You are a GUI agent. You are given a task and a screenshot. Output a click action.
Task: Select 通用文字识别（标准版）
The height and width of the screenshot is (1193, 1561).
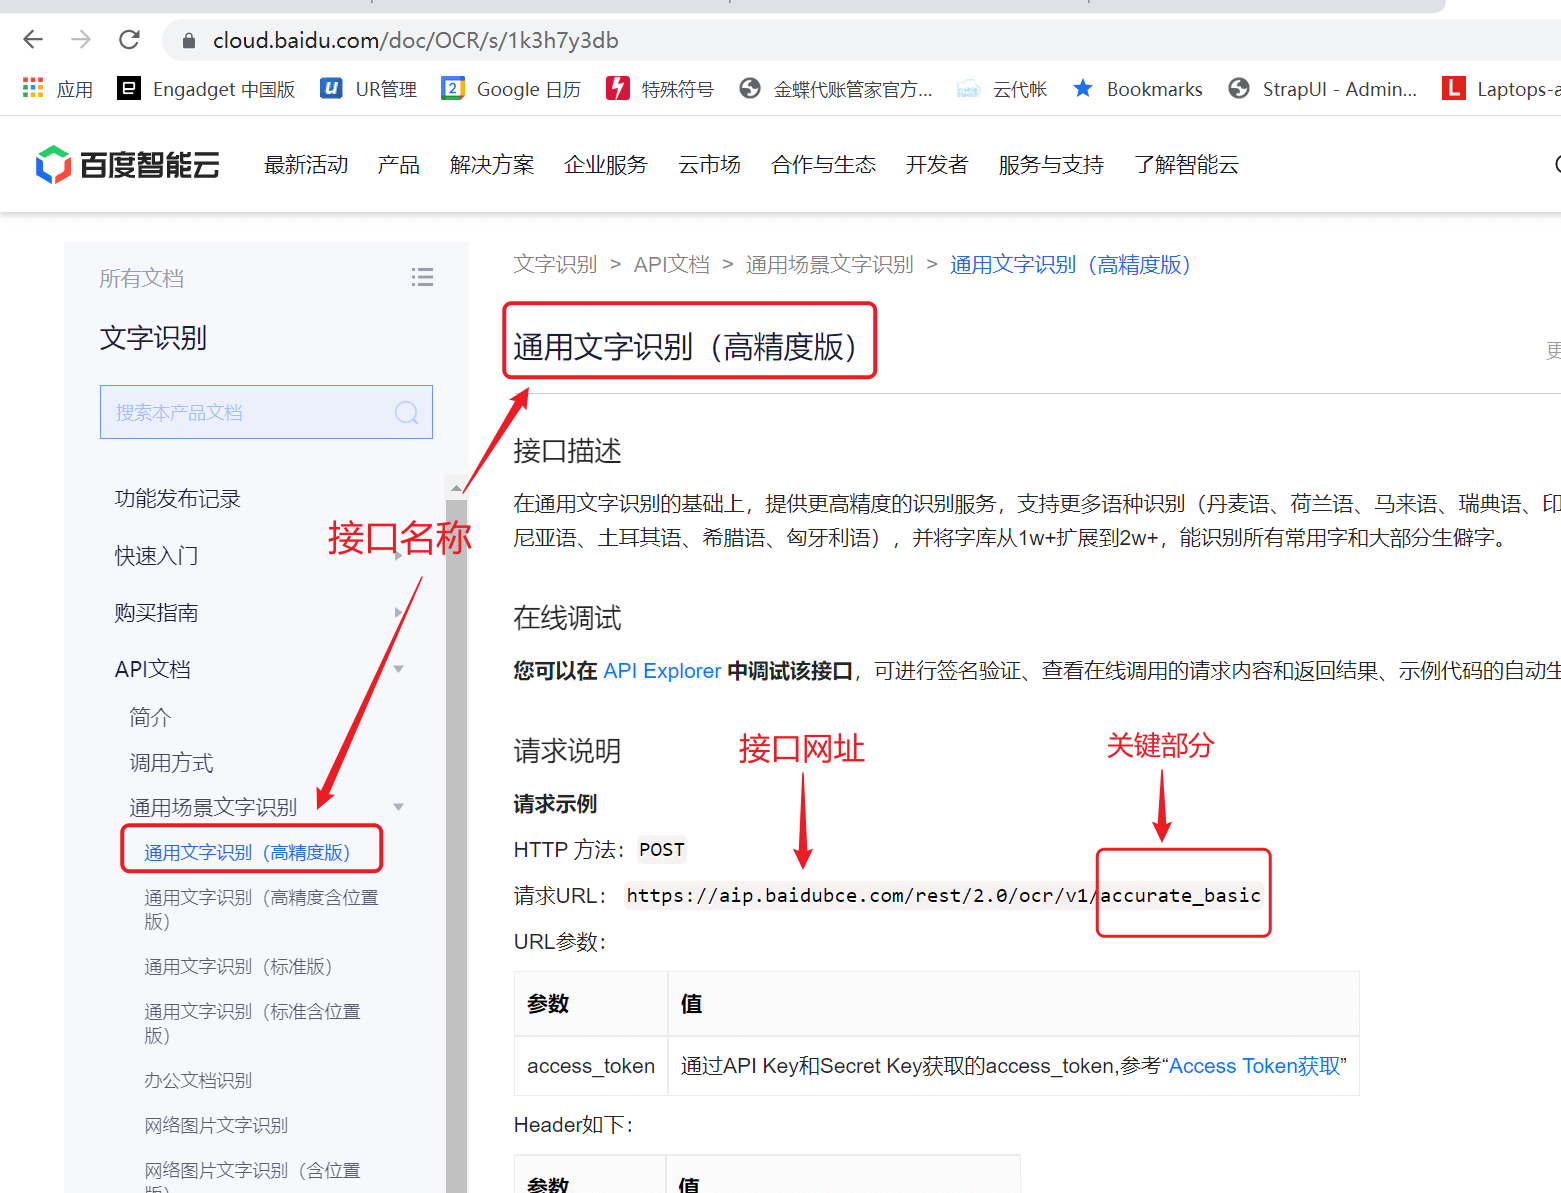tap(238, 967)
